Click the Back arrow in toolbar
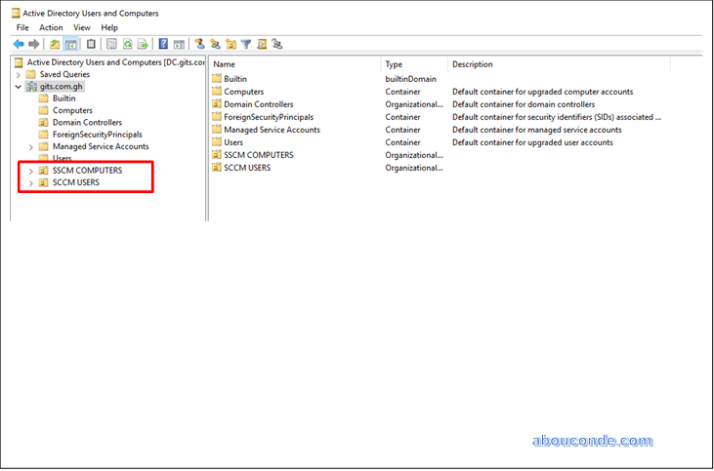The width and height of the screenshot is (714, 471). 18,44
